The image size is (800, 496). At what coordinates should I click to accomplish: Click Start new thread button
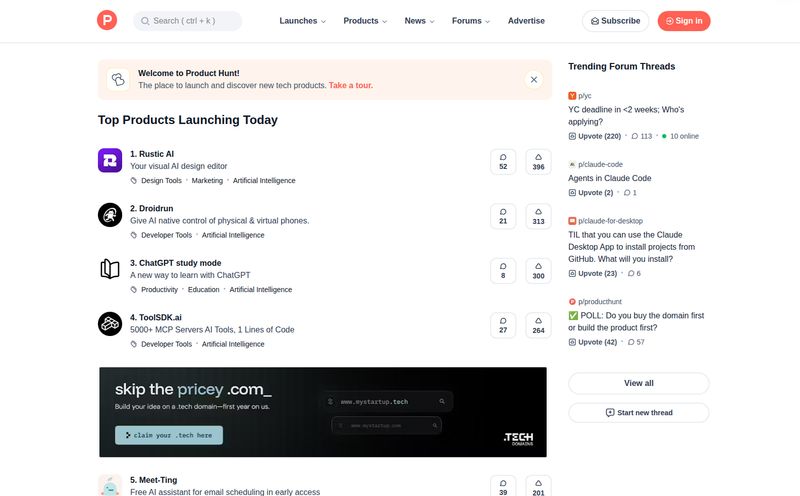pyautogui.click(x=639, y=413)
